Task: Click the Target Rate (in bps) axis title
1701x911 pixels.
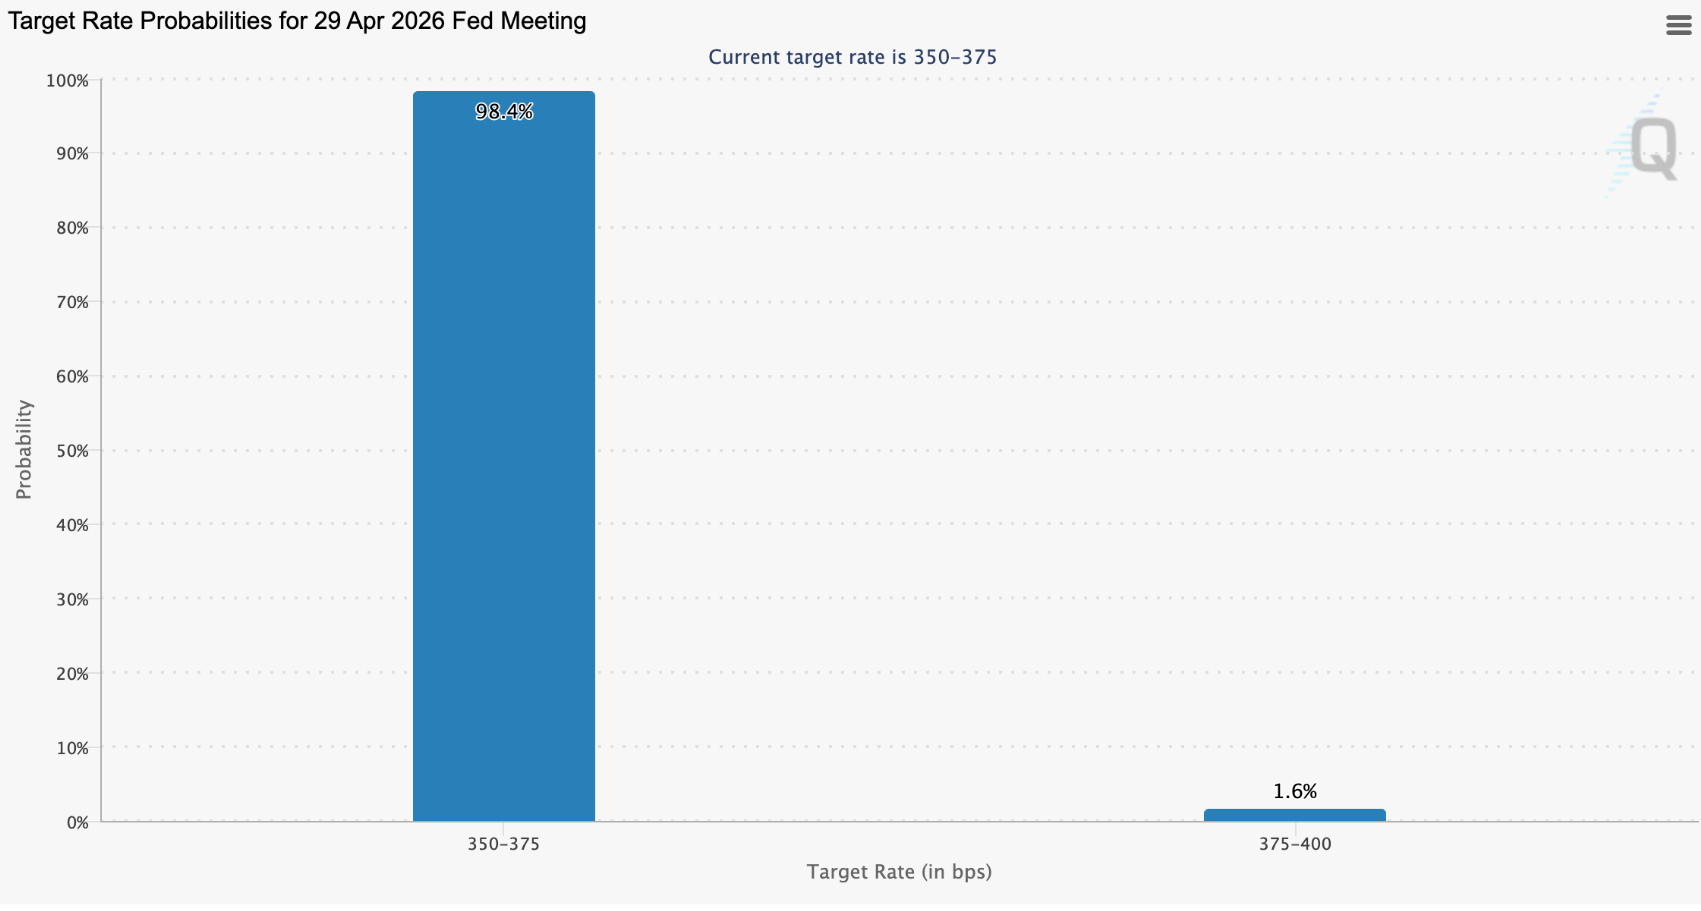Action: [899, 872]
